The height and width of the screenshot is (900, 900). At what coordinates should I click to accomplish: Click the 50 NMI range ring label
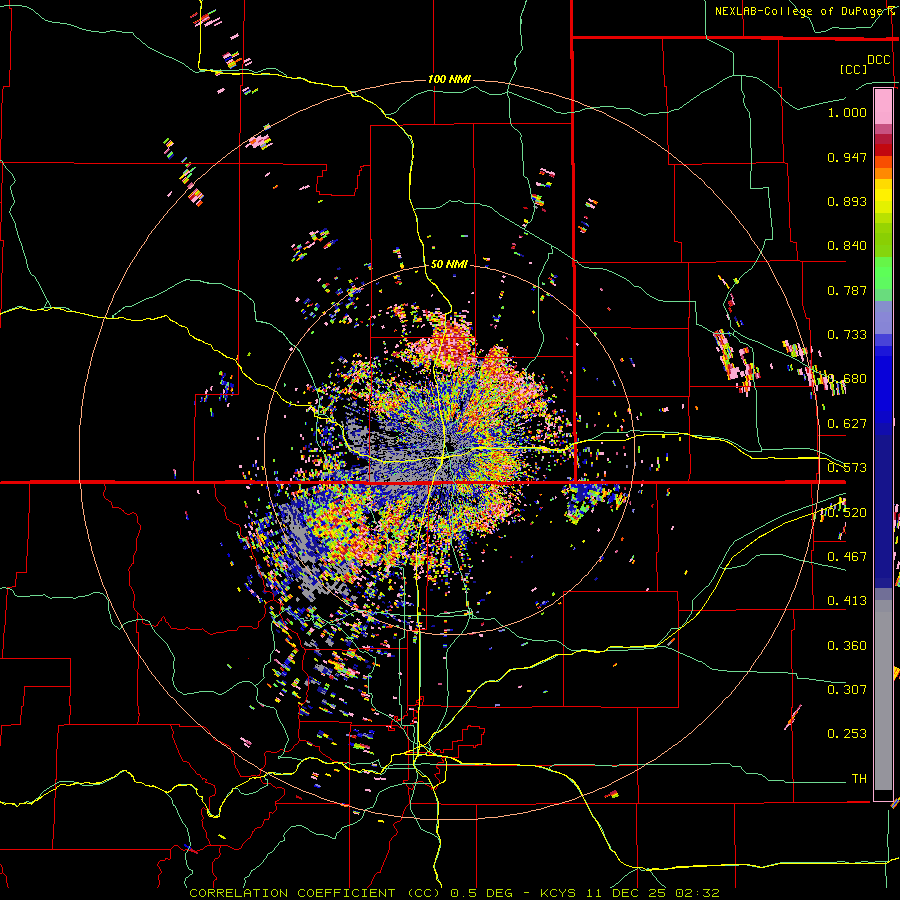(x=449, y=265)
